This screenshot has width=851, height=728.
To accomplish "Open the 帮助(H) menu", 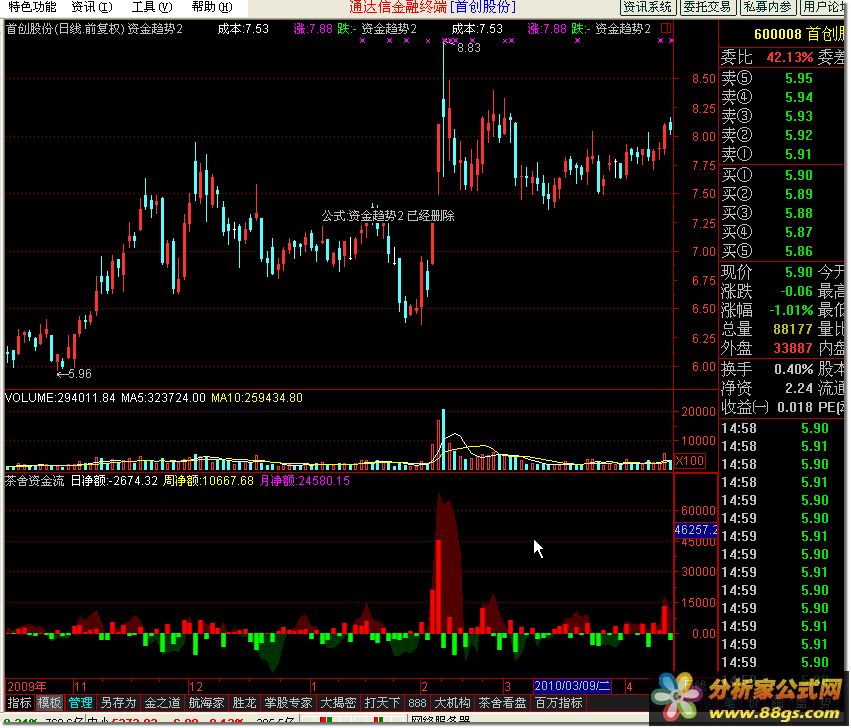I will [212, 7].
